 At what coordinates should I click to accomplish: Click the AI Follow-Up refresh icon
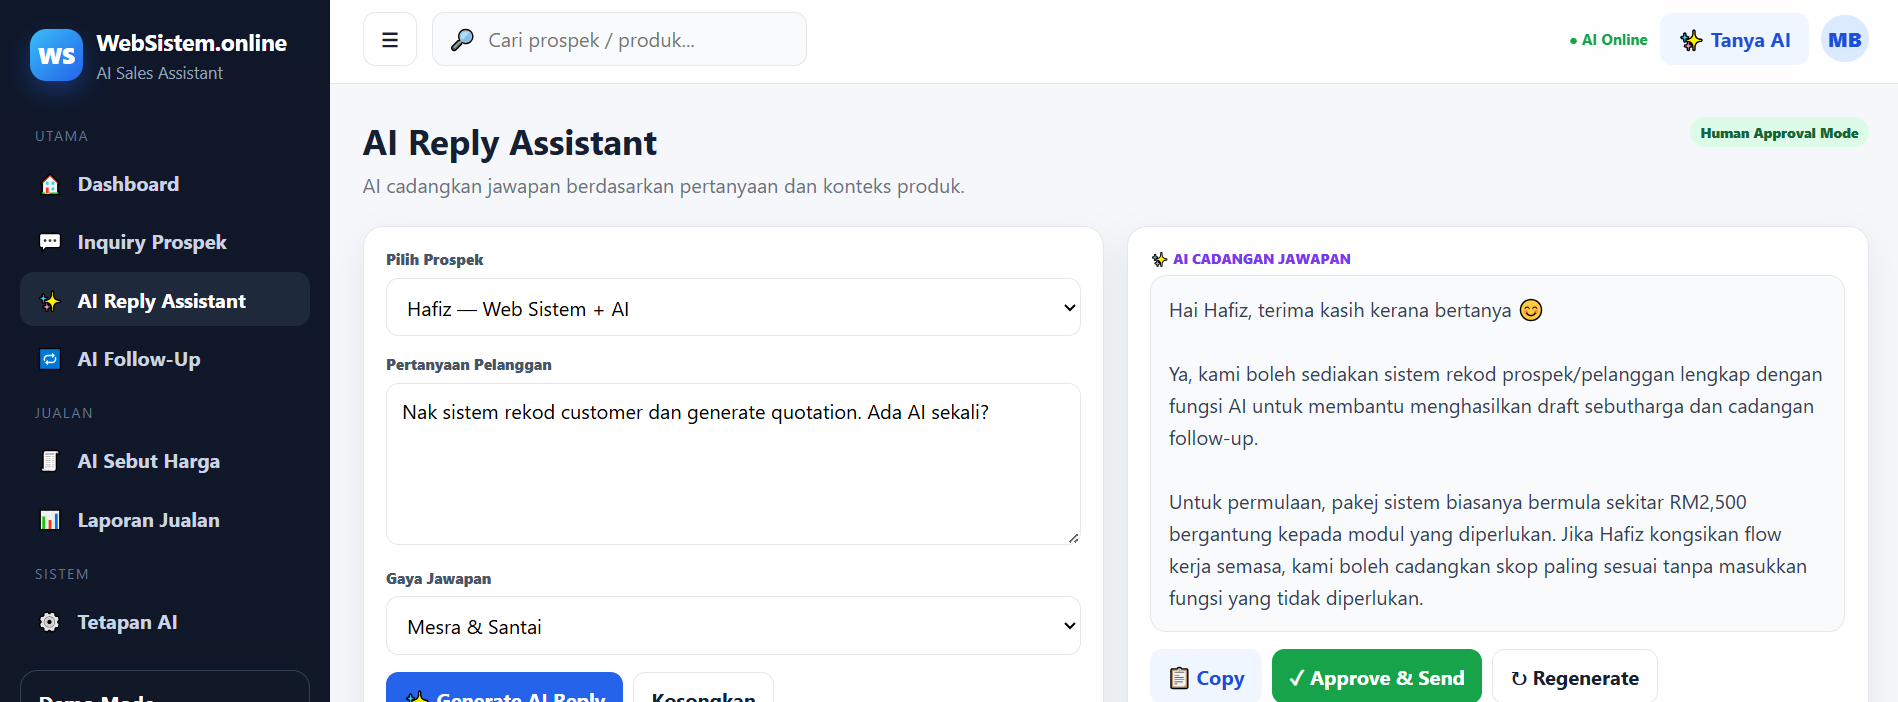(50, 359)
